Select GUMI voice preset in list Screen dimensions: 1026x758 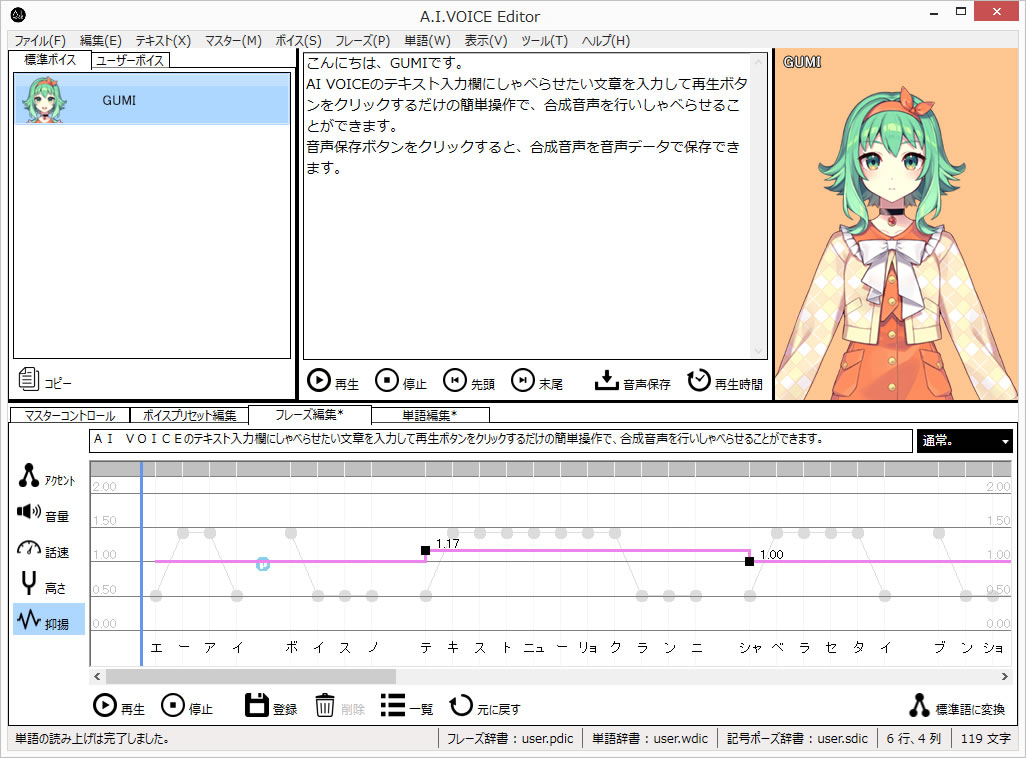click(152, 99)
